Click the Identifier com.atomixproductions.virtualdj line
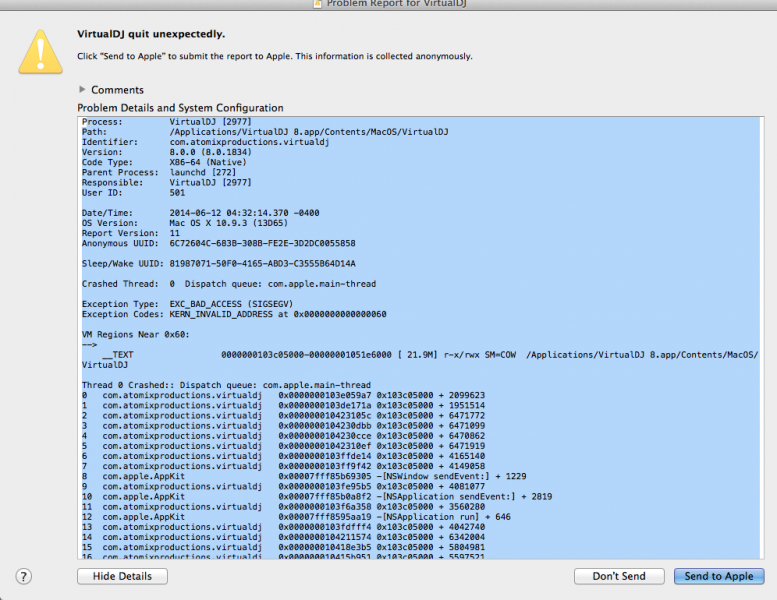Screen dimensions: 777x600 [206, 142]
